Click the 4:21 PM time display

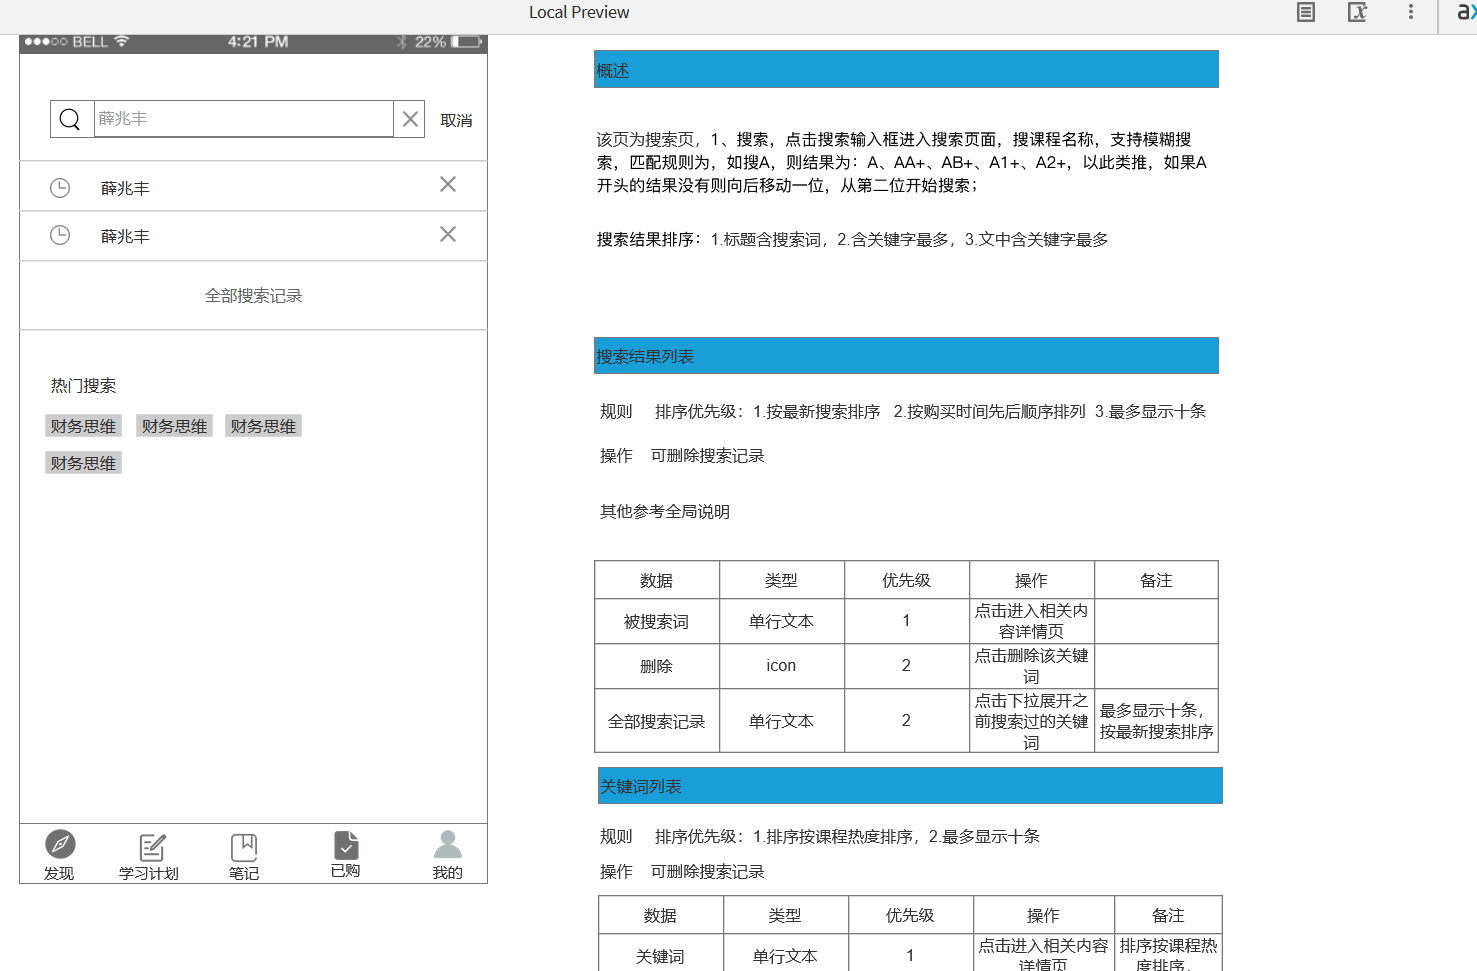[258, 42]
